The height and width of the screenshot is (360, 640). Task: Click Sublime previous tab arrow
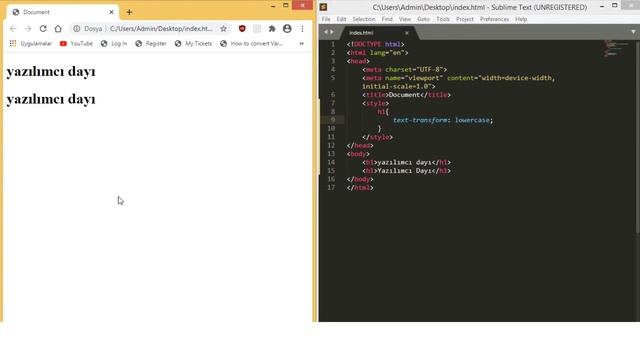tap(326, 32)
